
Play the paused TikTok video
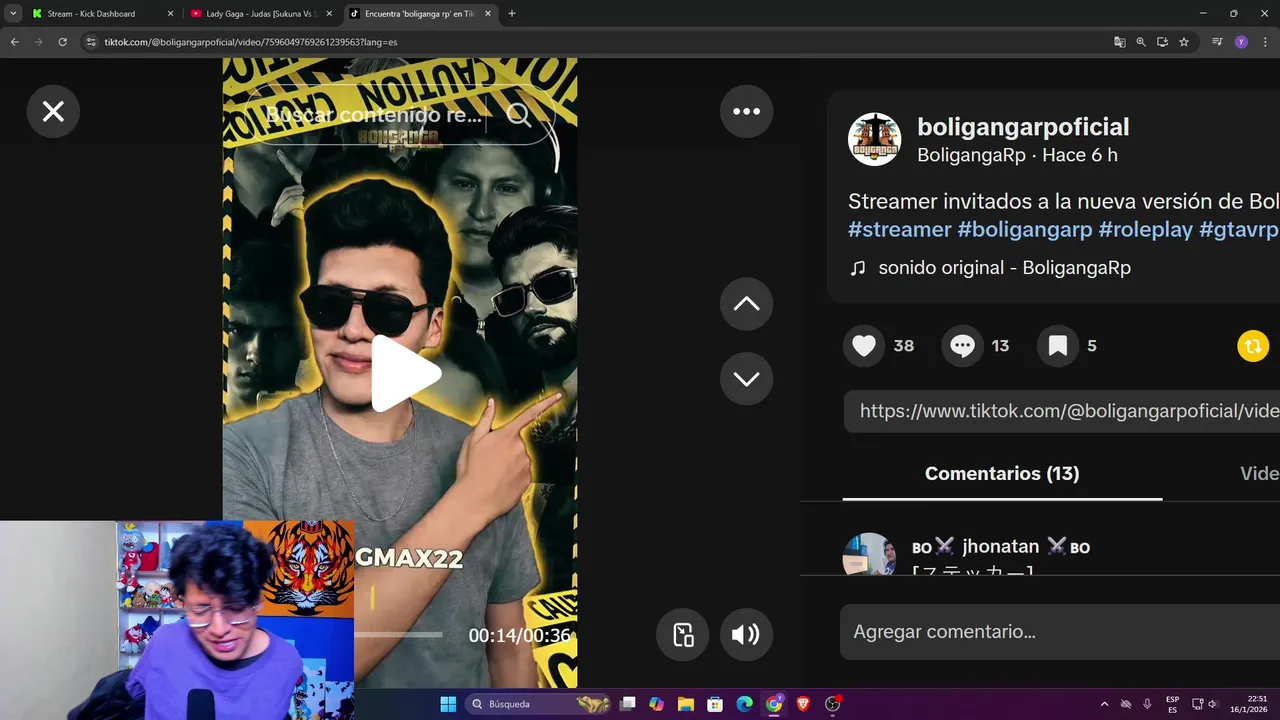[x=404, y=374]
